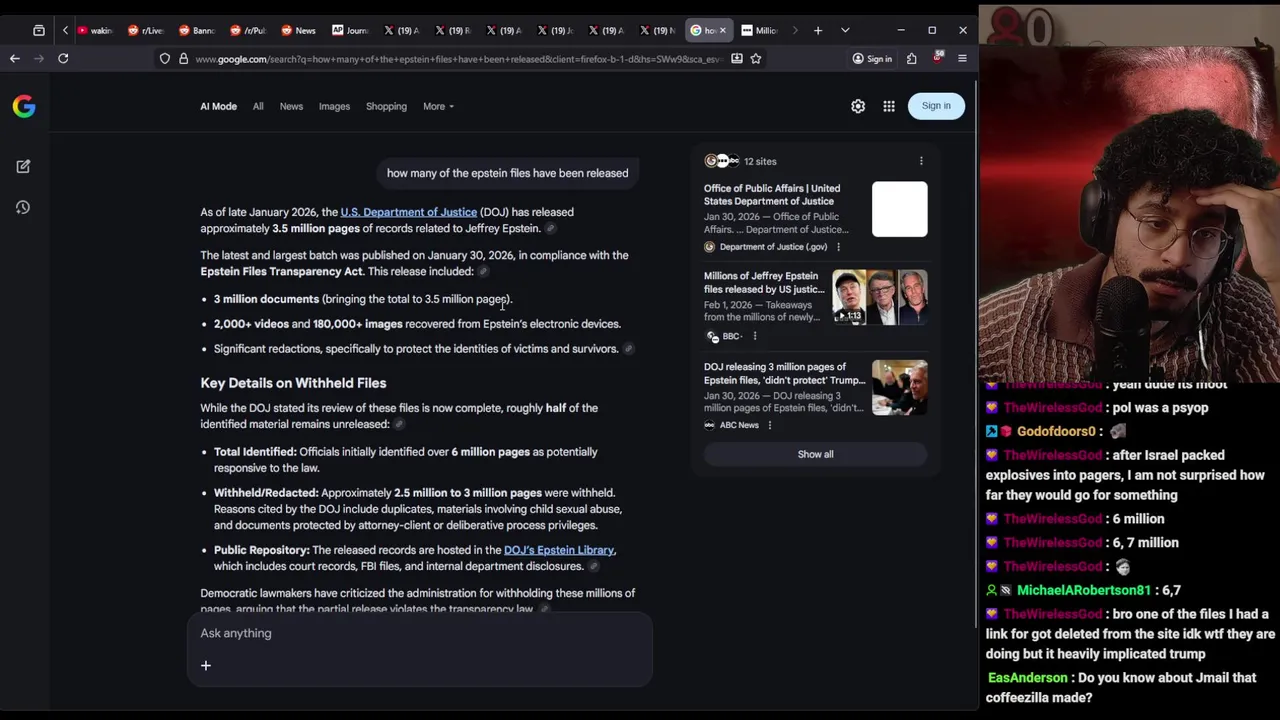The image size is (1280, 720).
Task: Click Firefox account Sign in in toolbar
Action: [872, 59]
